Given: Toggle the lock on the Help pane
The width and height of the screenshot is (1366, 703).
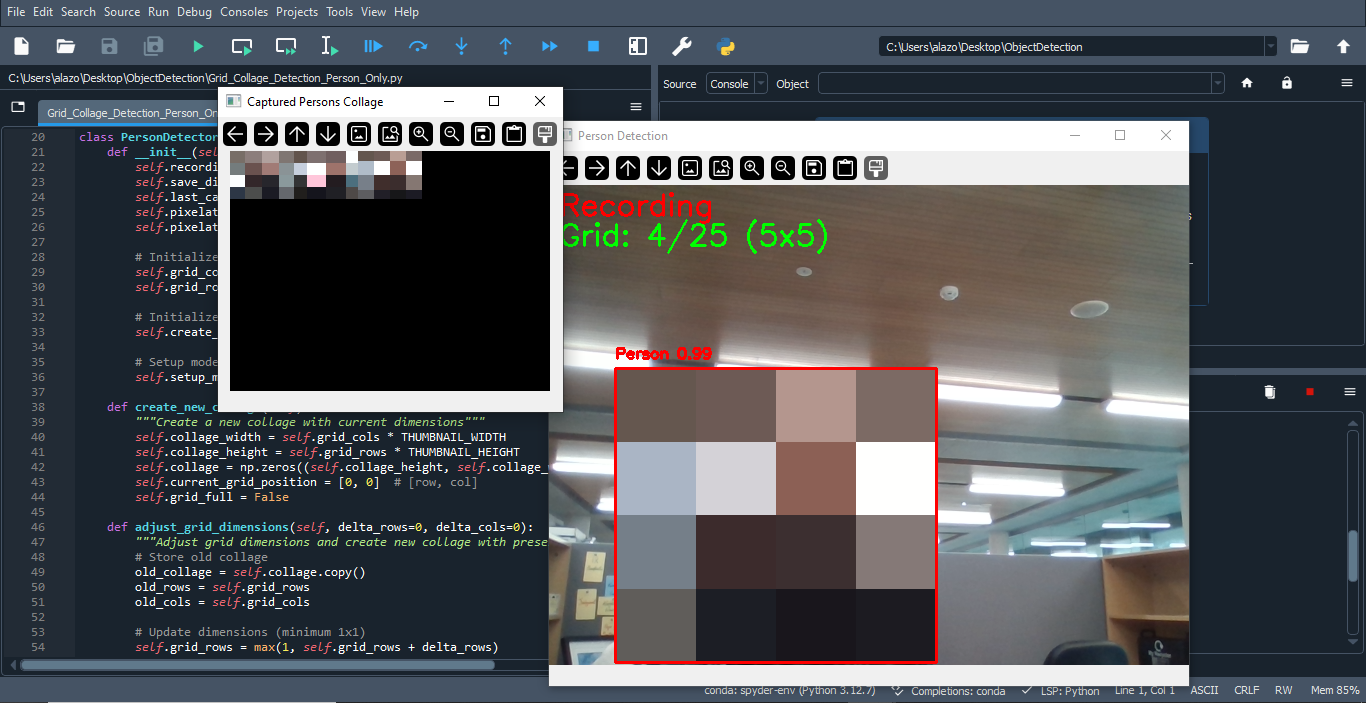Looking at the screenshot, I should [1287, 83].
